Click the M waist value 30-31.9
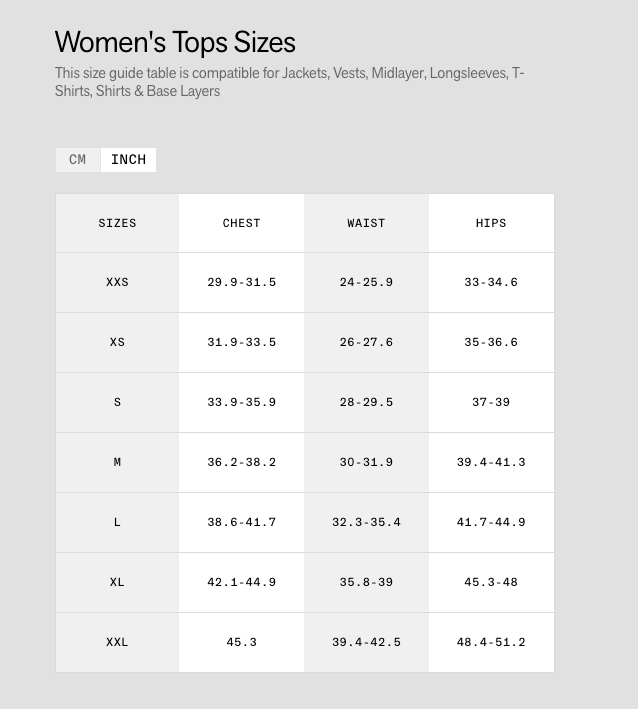 point(366,462)
